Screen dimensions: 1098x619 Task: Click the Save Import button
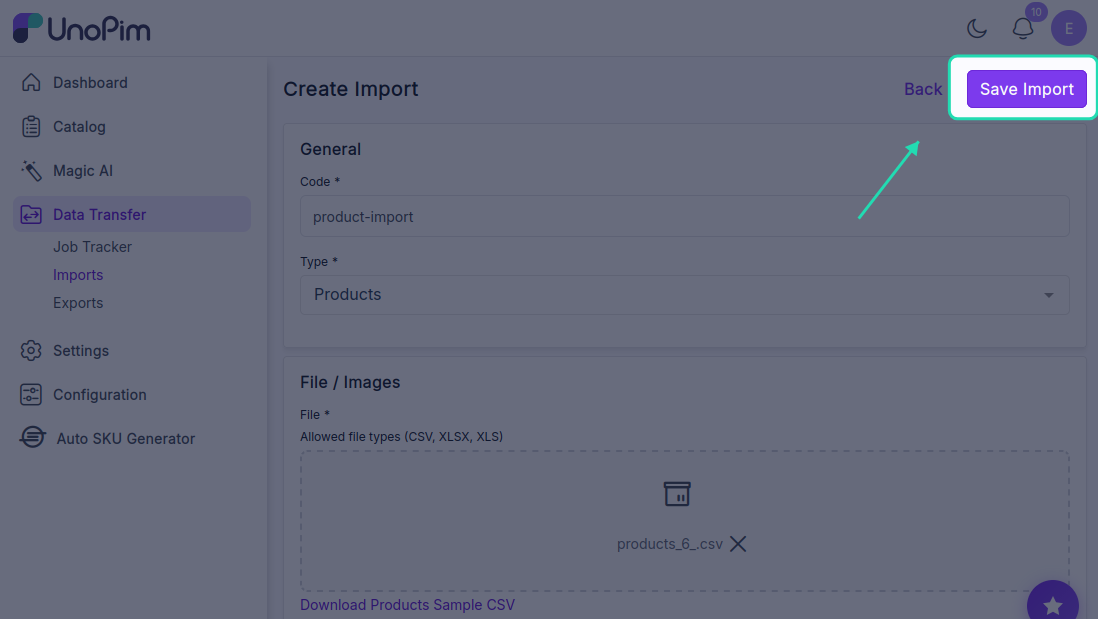click(1027, 89)
